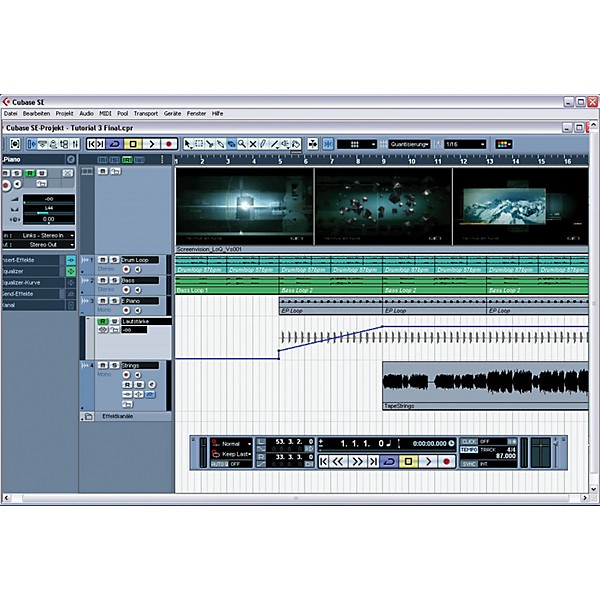The width and height of the screenshot is (600, 600).
Task: Solo the E Piano track
Action: [114, 301]
